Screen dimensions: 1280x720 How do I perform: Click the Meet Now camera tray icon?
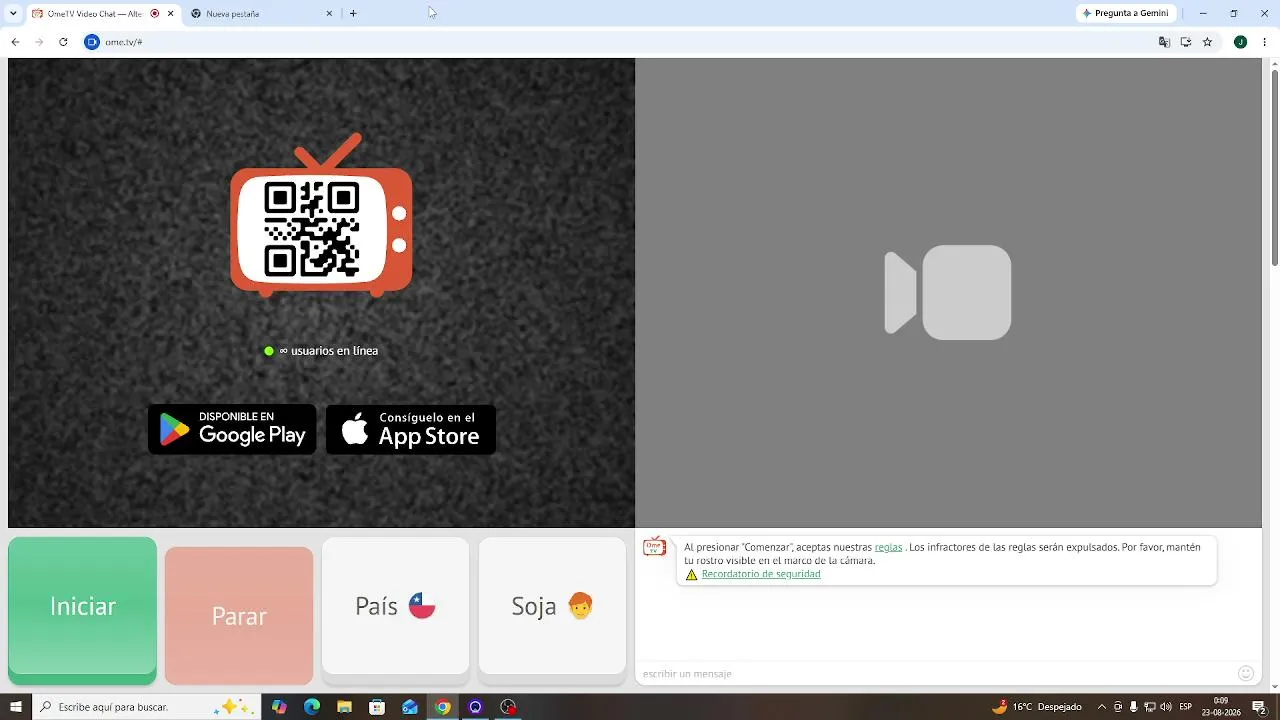coord(1118,707)
